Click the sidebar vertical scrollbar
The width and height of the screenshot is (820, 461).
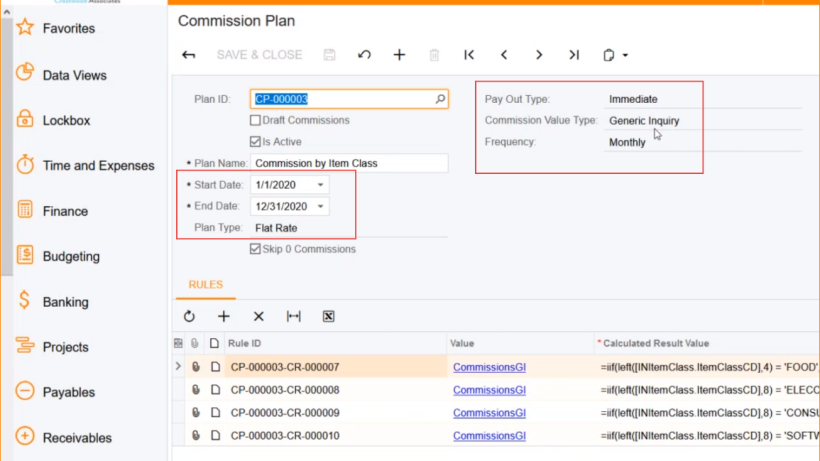(6, 146)
